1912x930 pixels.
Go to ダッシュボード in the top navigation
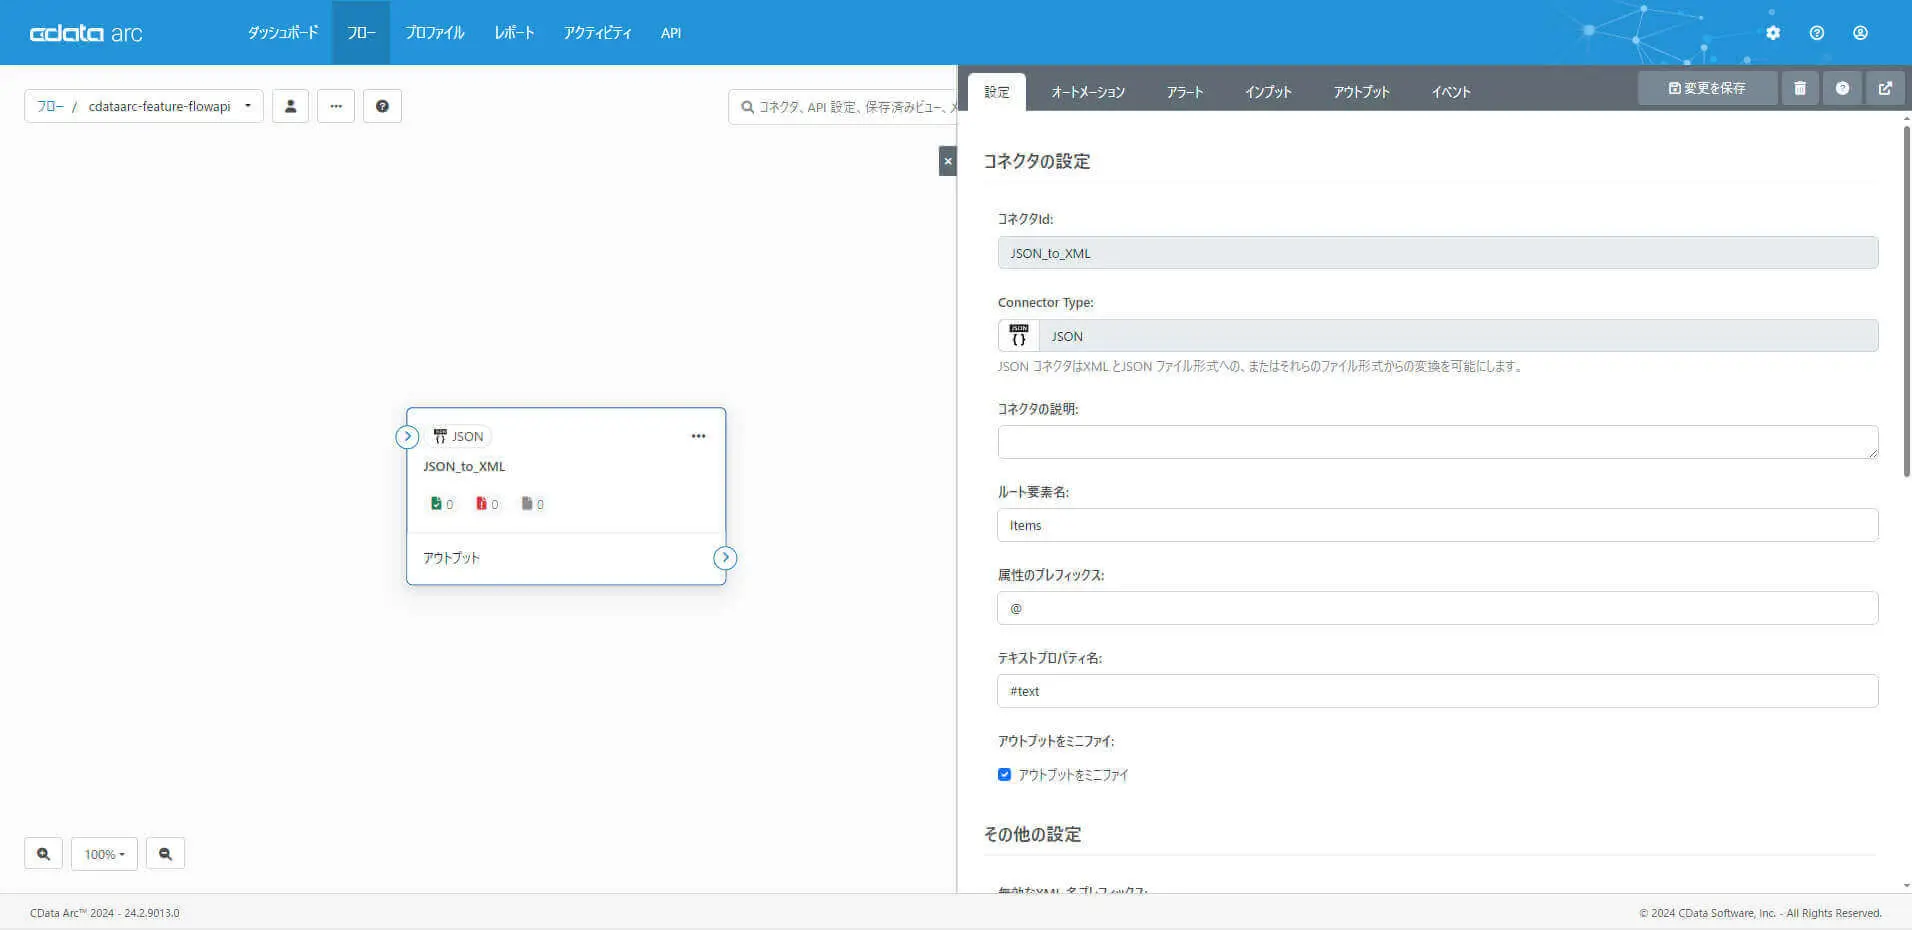[283, 33]
